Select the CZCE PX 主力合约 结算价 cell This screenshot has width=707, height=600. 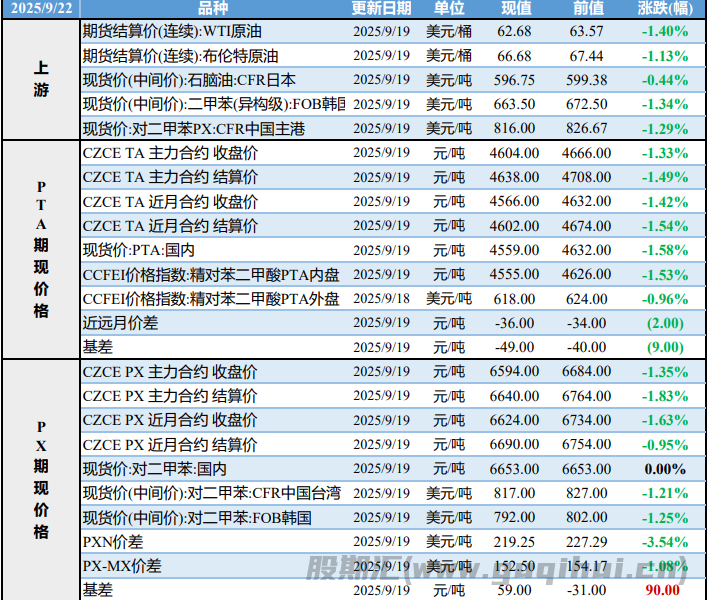[170, 396]
